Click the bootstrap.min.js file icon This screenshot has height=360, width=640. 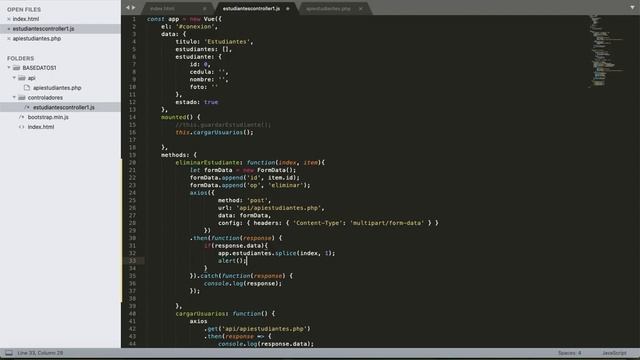tap(22, 117)
